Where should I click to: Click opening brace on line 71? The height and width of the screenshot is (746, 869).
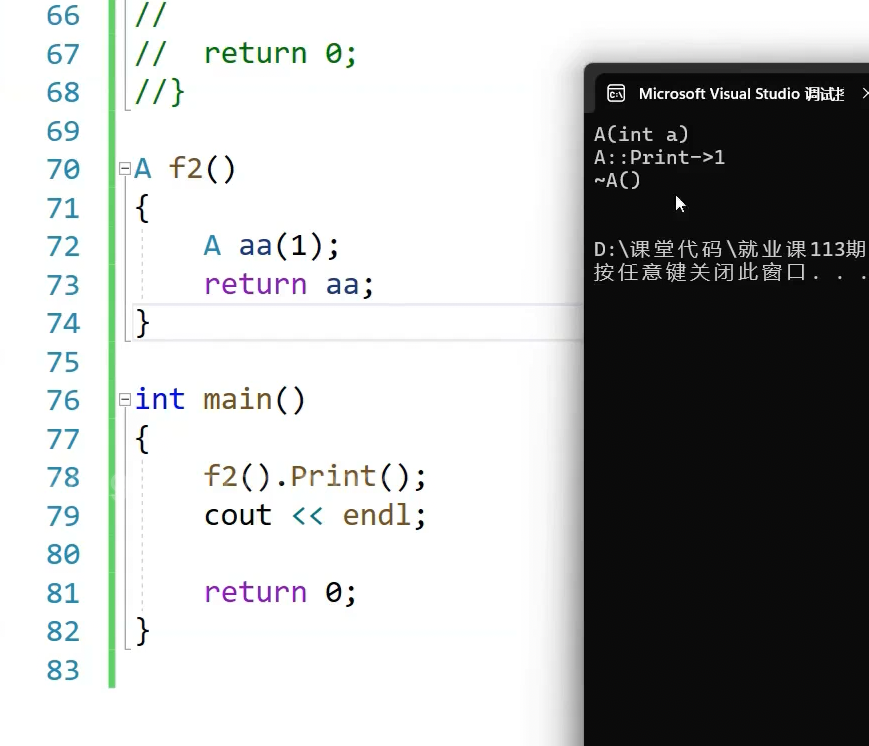pos(142,208)
